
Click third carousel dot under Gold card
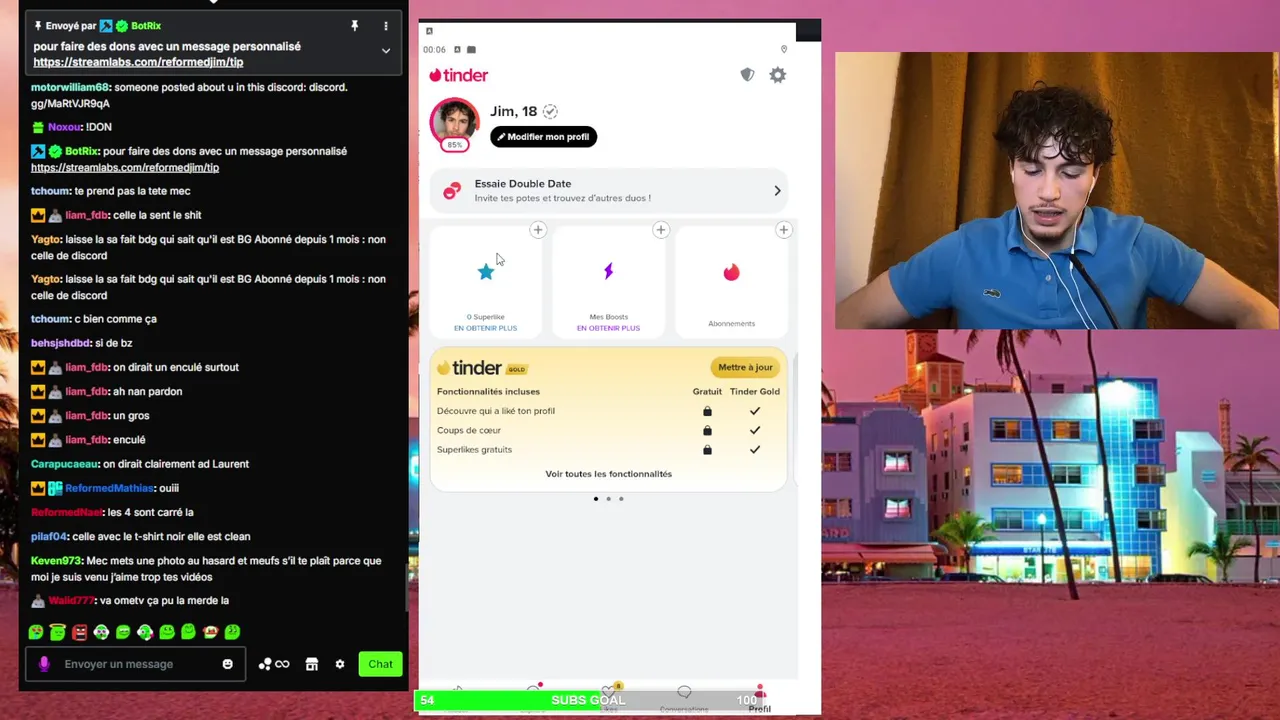621,499
